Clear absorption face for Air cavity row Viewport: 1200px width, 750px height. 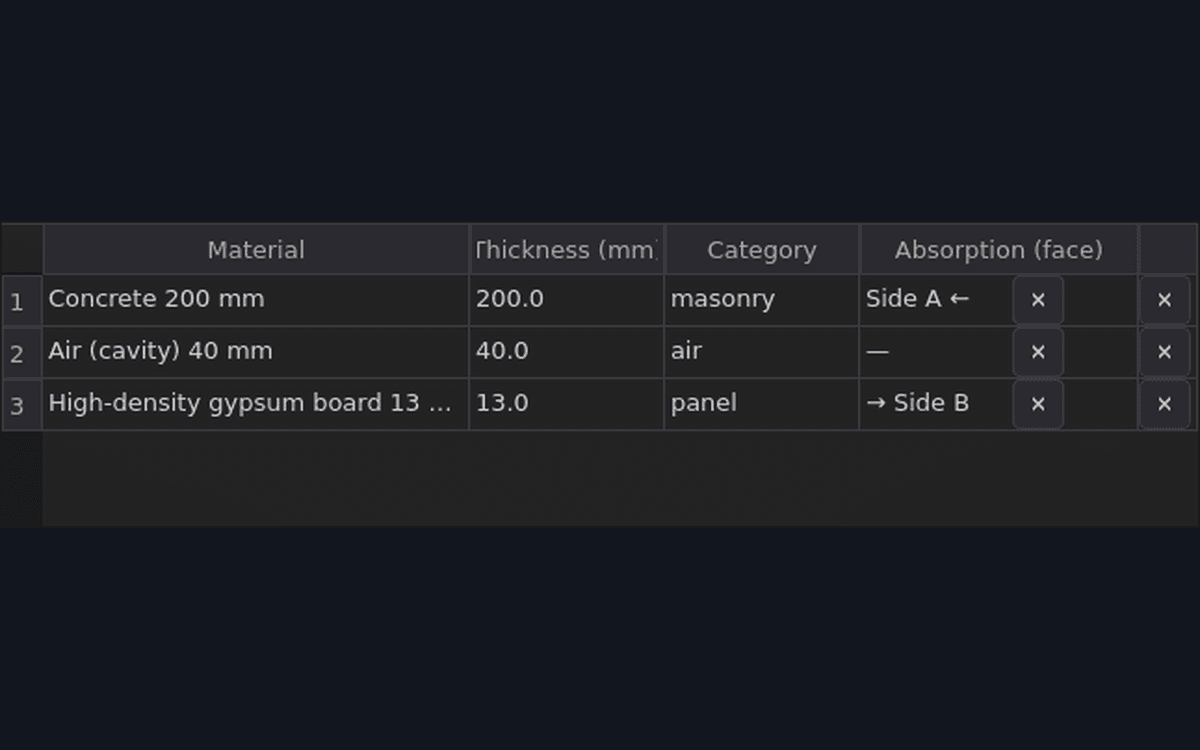[1038, 352]
